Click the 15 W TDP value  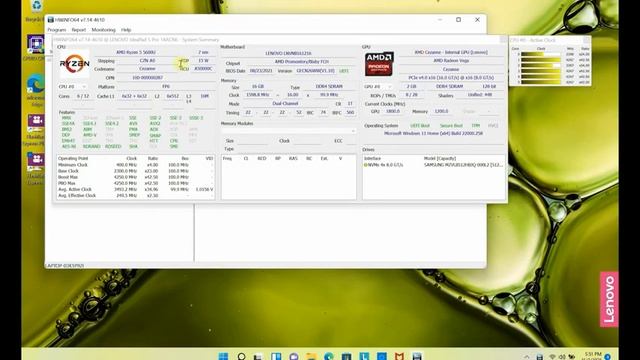(203, 60)
